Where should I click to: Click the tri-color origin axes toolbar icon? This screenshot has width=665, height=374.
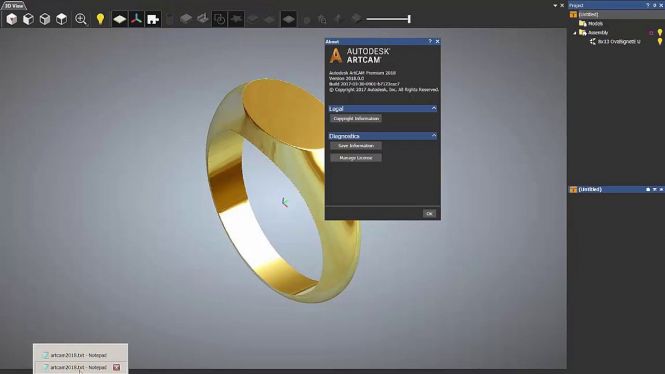(x=136, y=19)
